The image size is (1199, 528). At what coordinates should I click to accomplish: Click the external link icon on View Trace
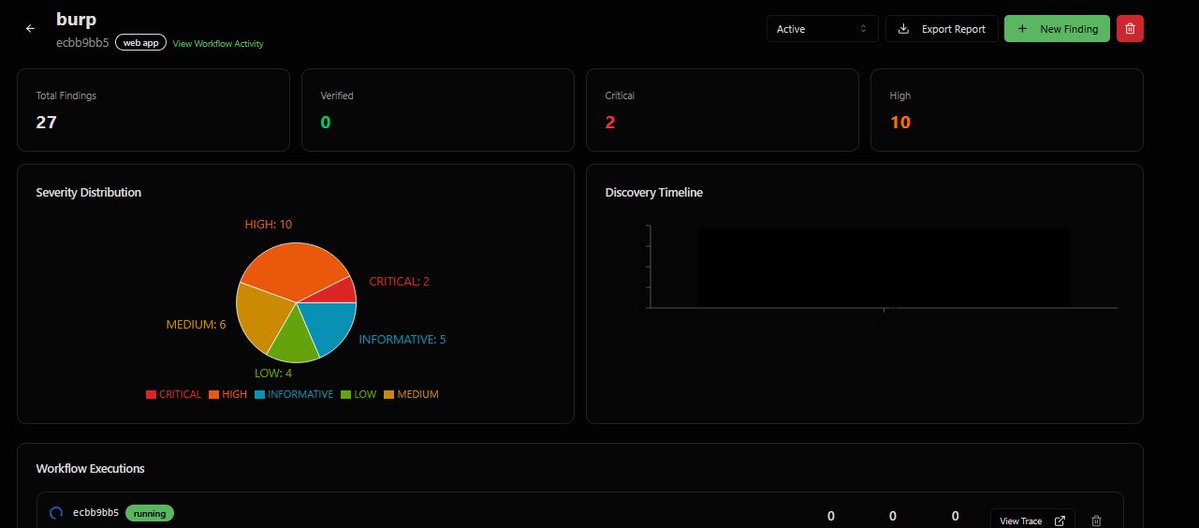point(1059,521)
